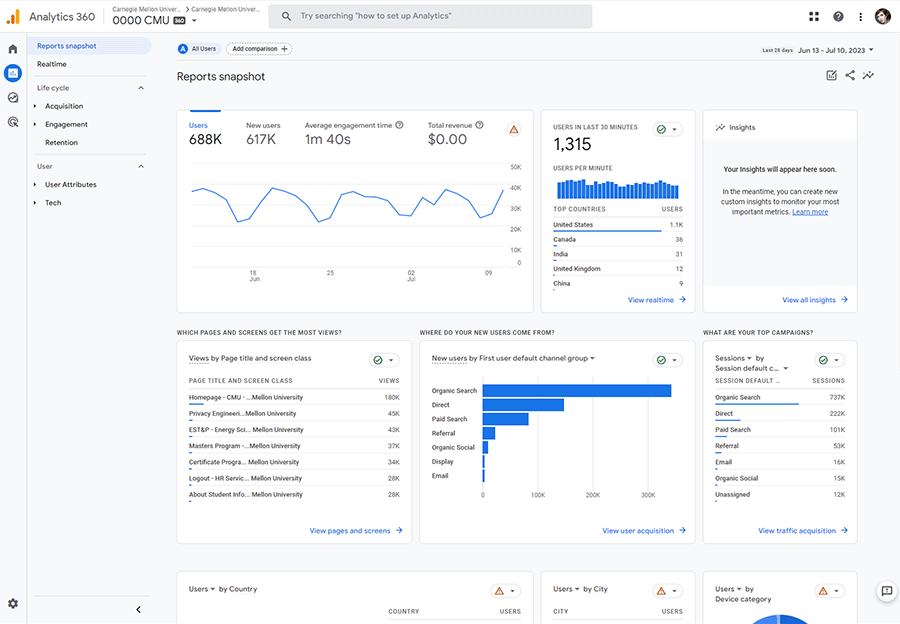The width and height of the screenshot is (900, 624).
Task: Collapse the Life cycle section
Action: coord(141,88)
